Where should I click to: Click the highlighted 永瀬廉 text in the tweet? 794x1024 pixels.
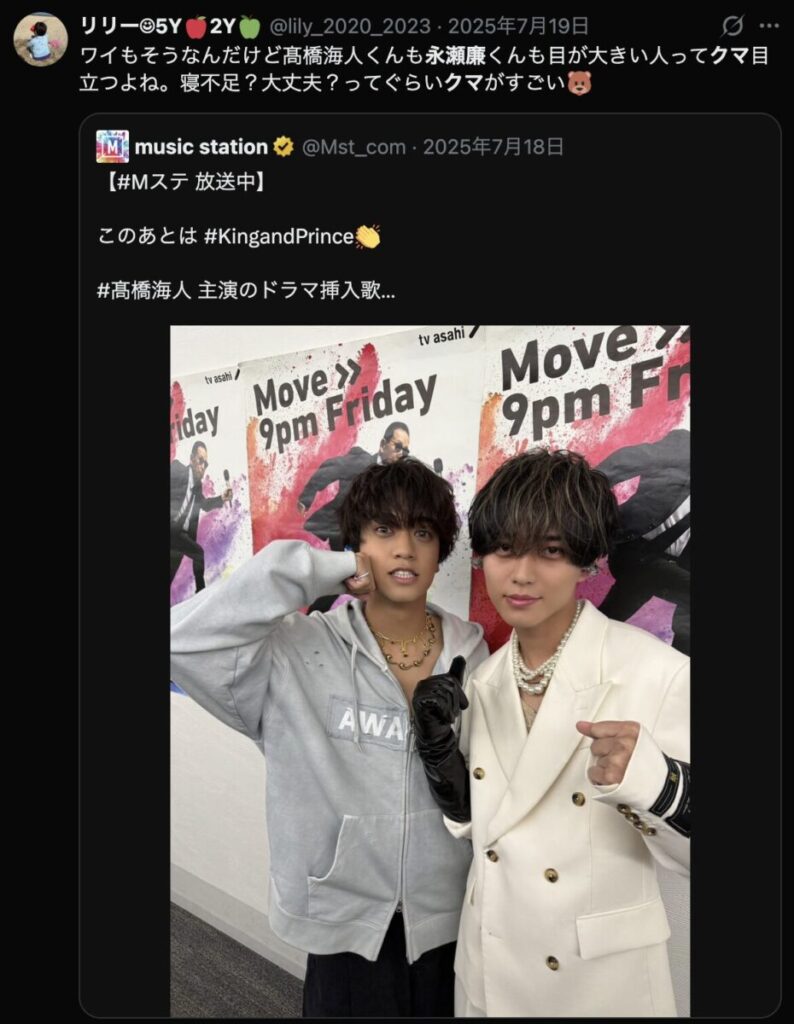[456, 56]
